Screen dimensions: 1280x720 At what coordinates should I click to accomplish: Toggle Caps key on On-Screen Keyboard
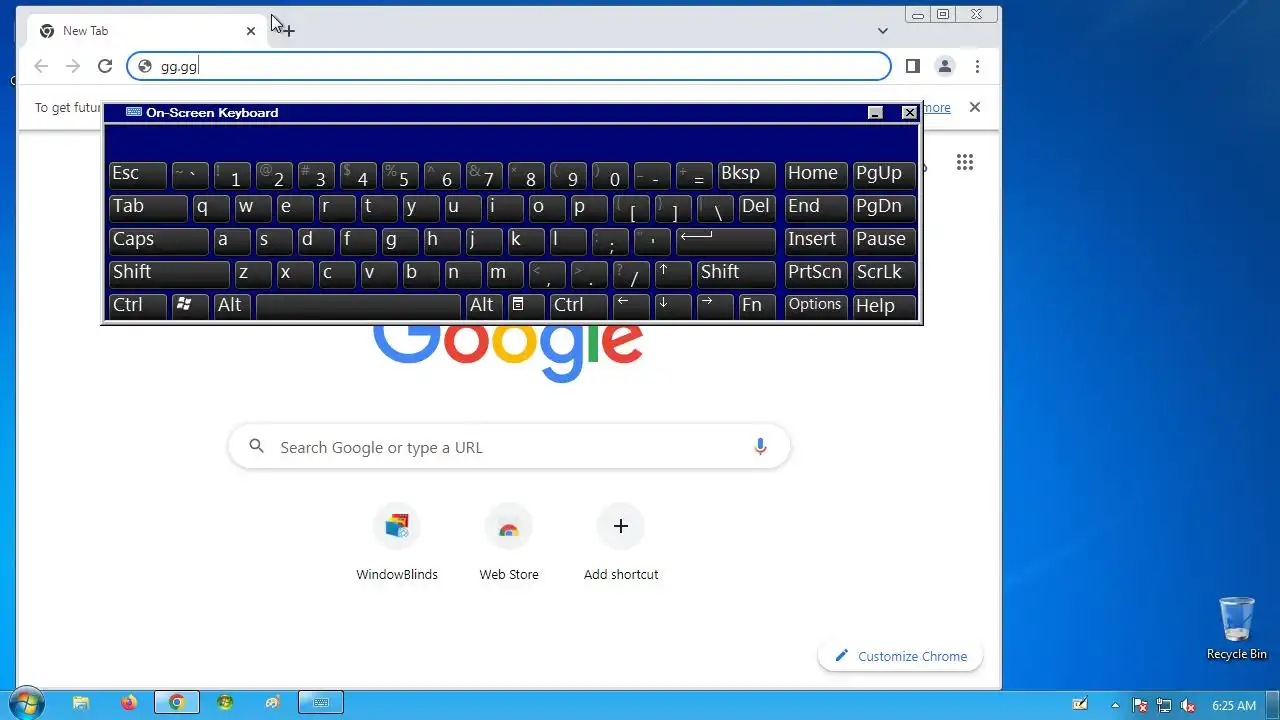point(158,241)
